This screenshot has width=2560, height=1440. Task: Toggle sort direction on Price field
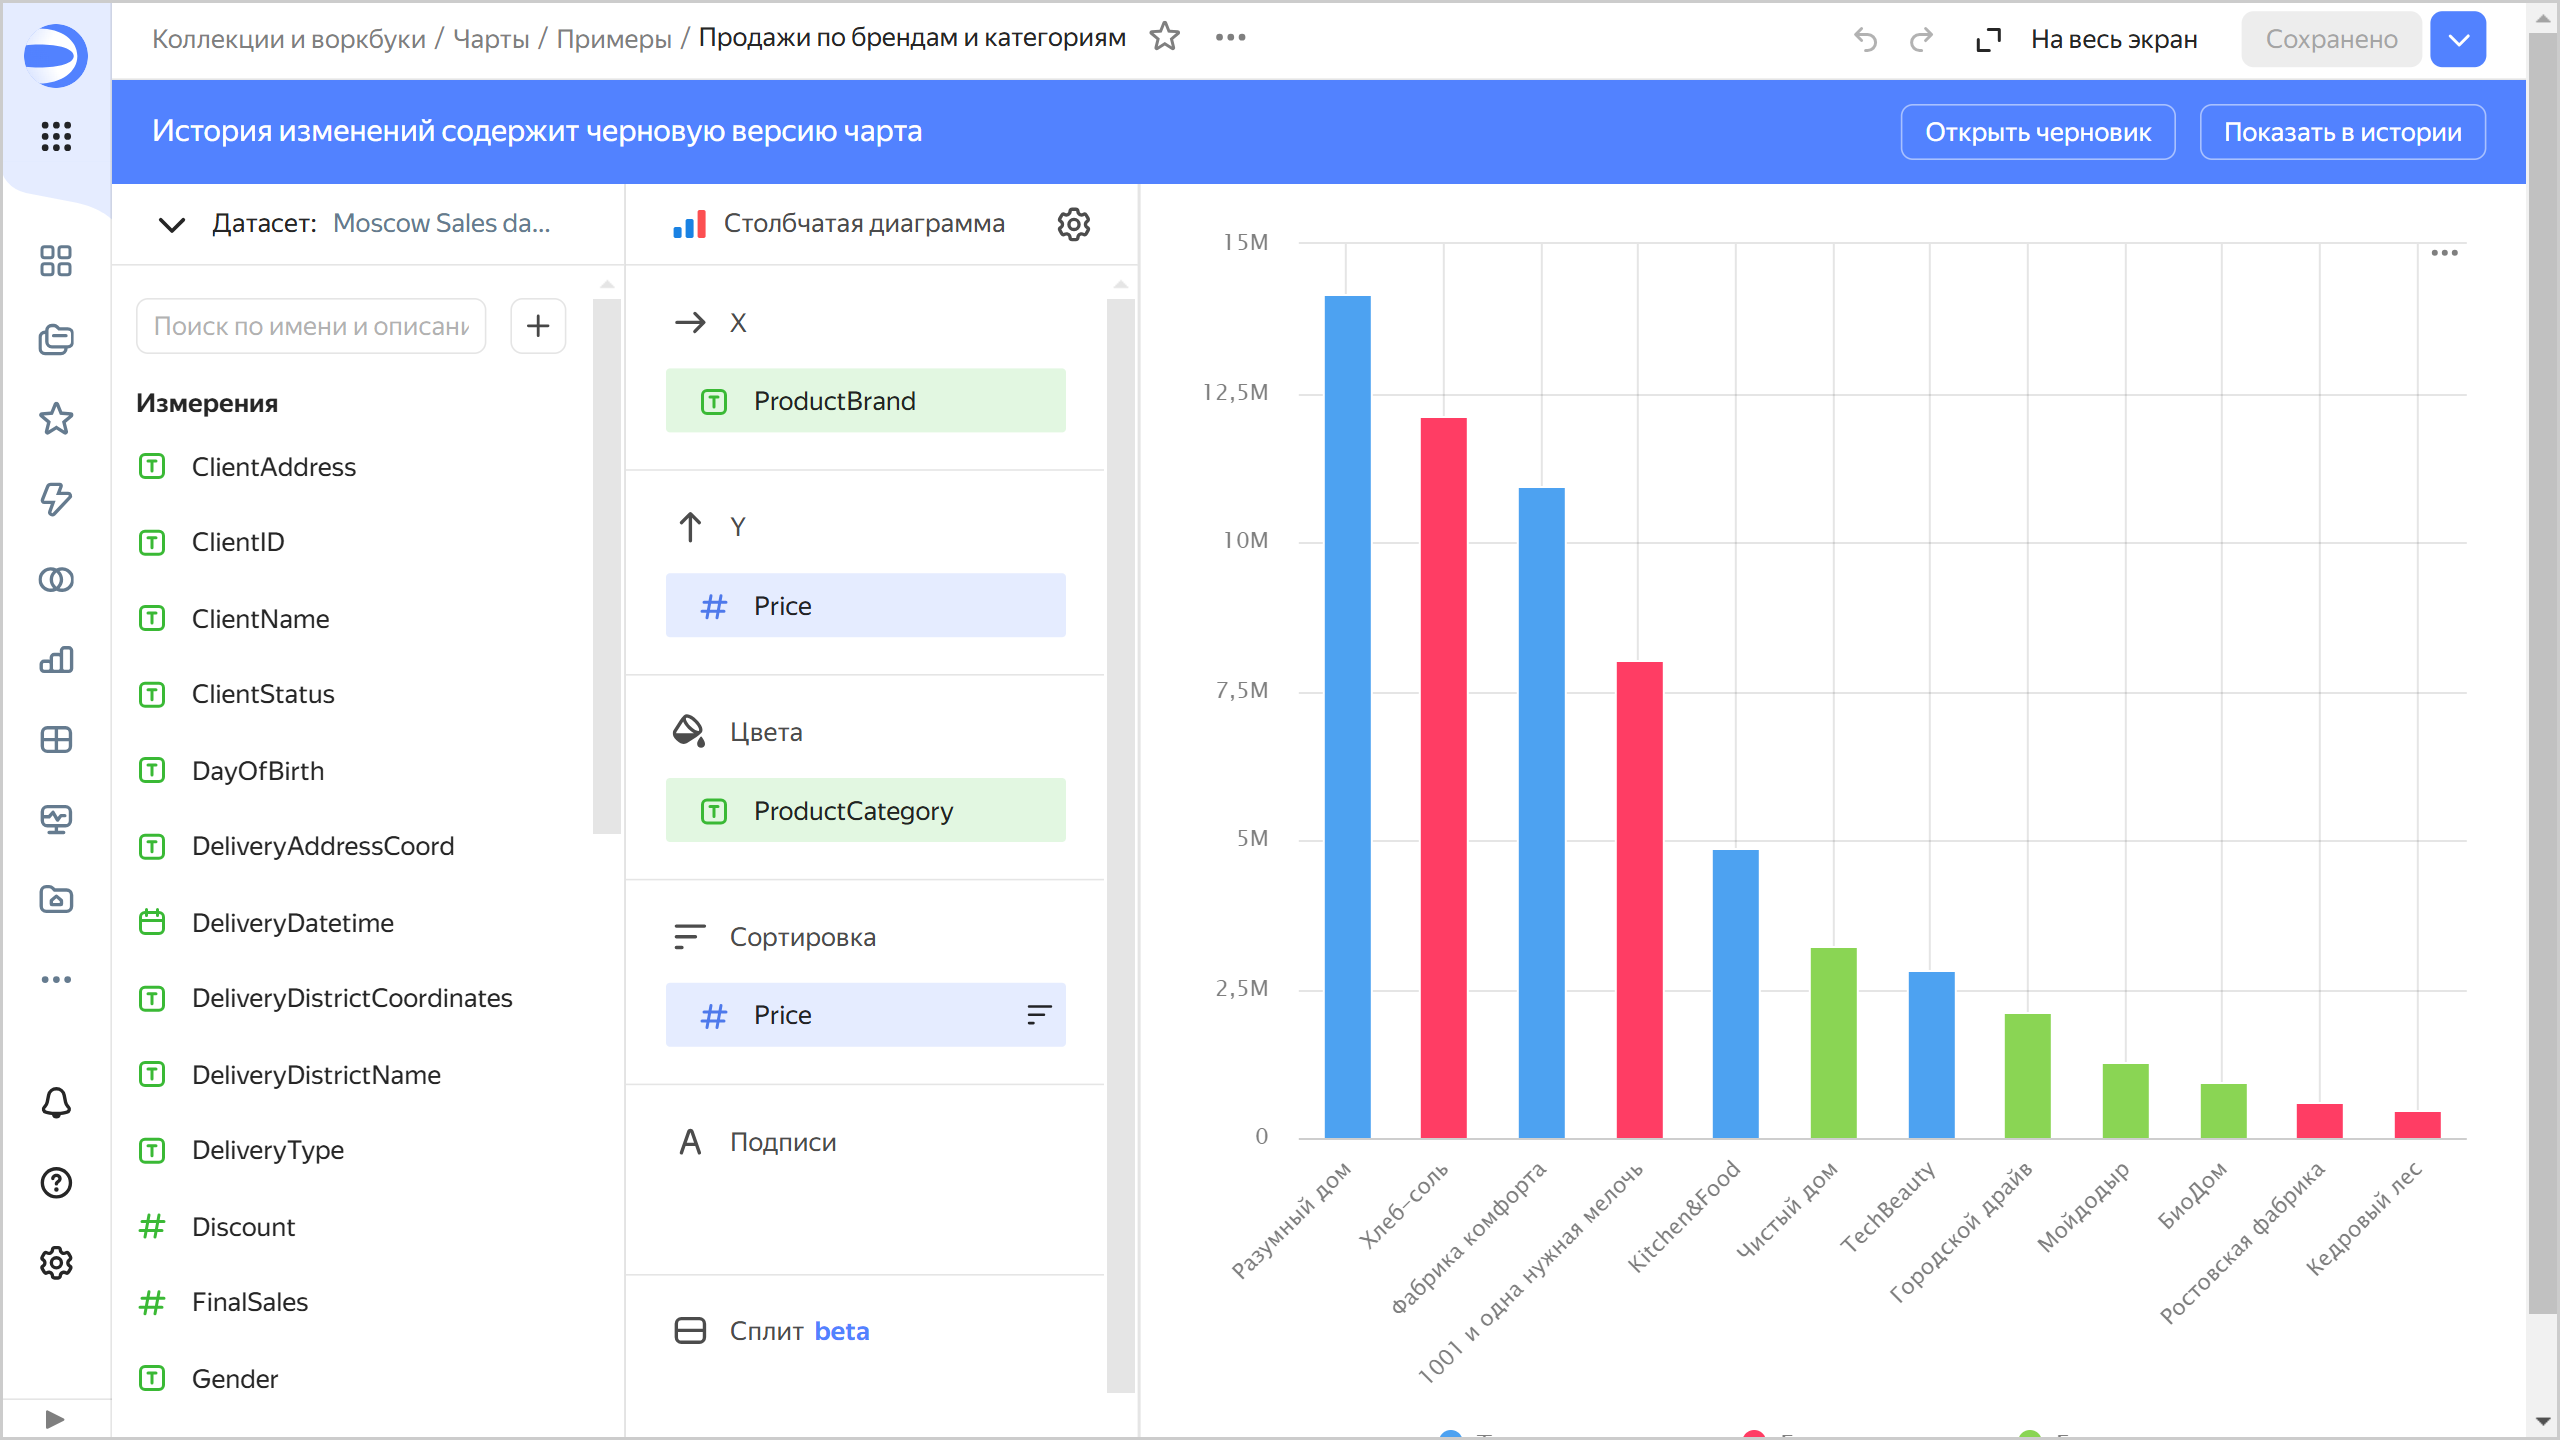(1039, 1015)
